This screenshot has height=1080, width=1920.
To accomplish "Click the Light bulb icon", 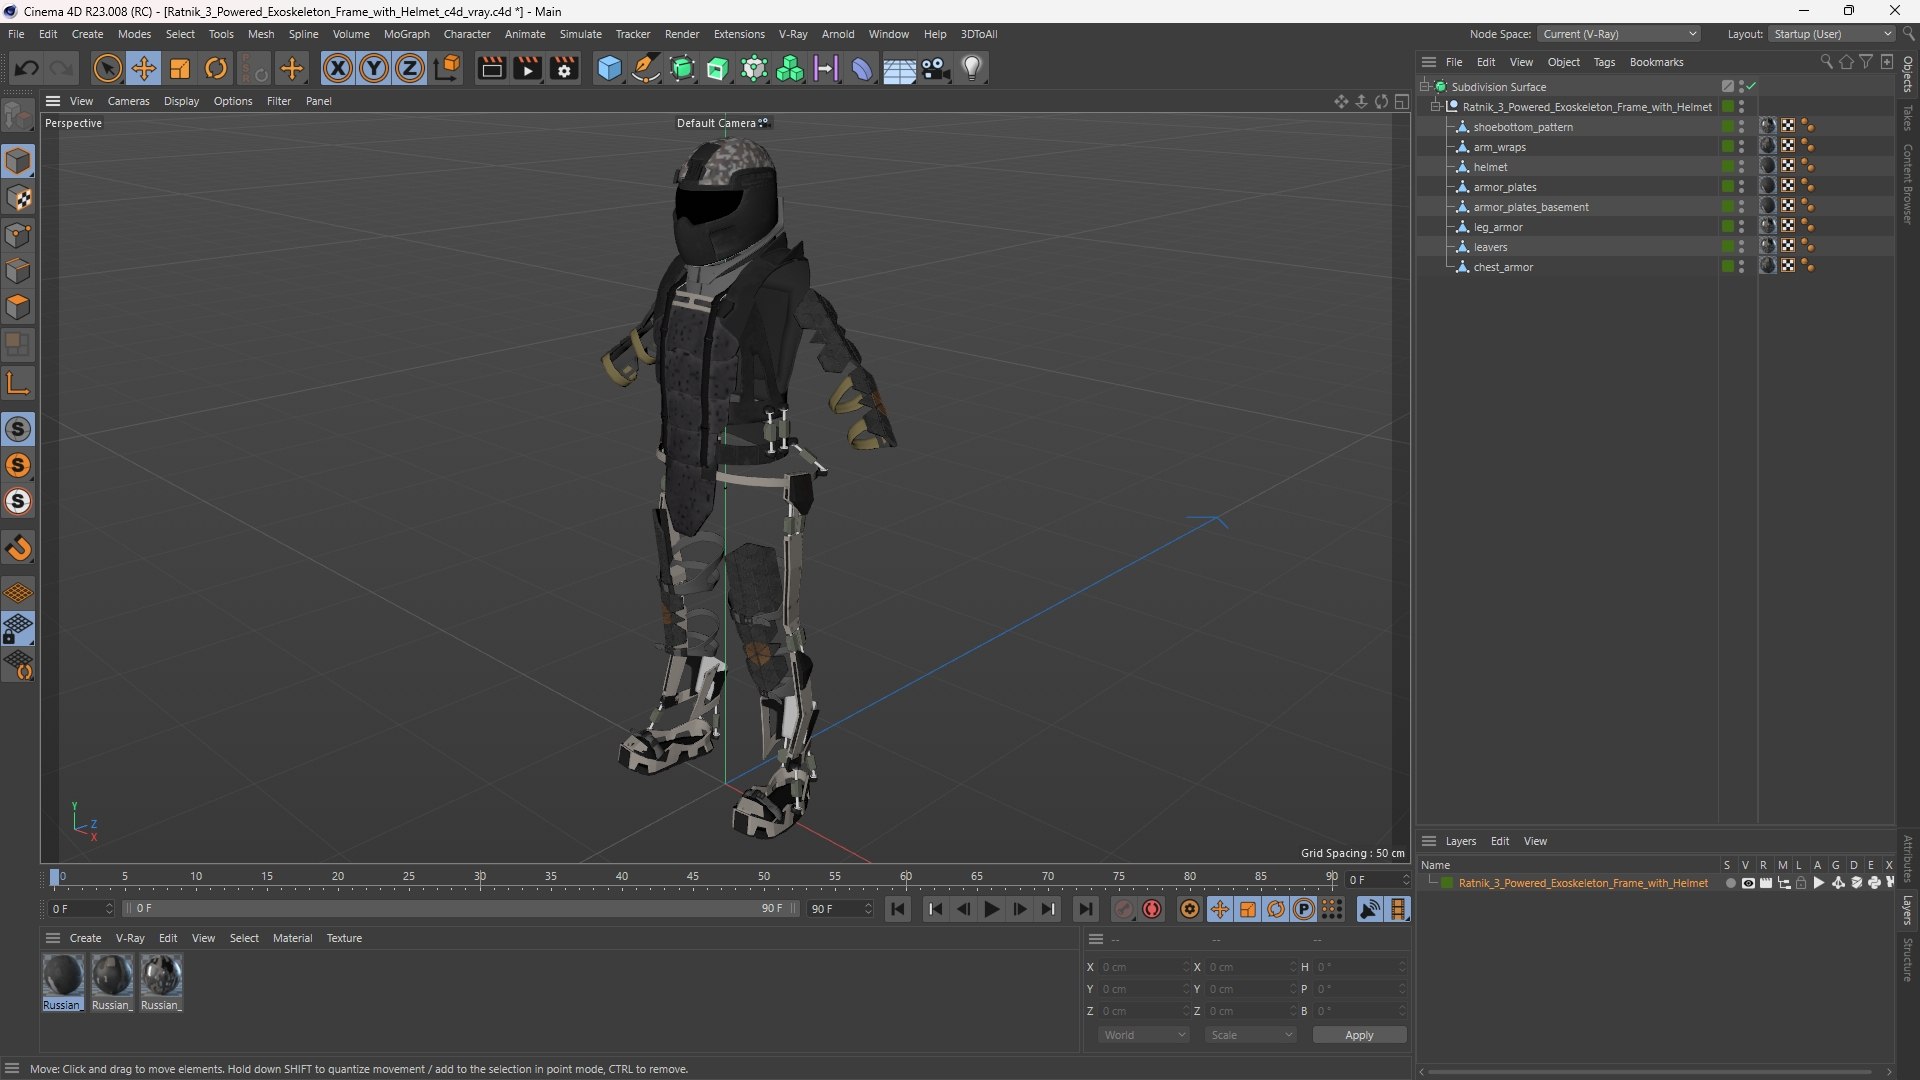I will point(972,68).
